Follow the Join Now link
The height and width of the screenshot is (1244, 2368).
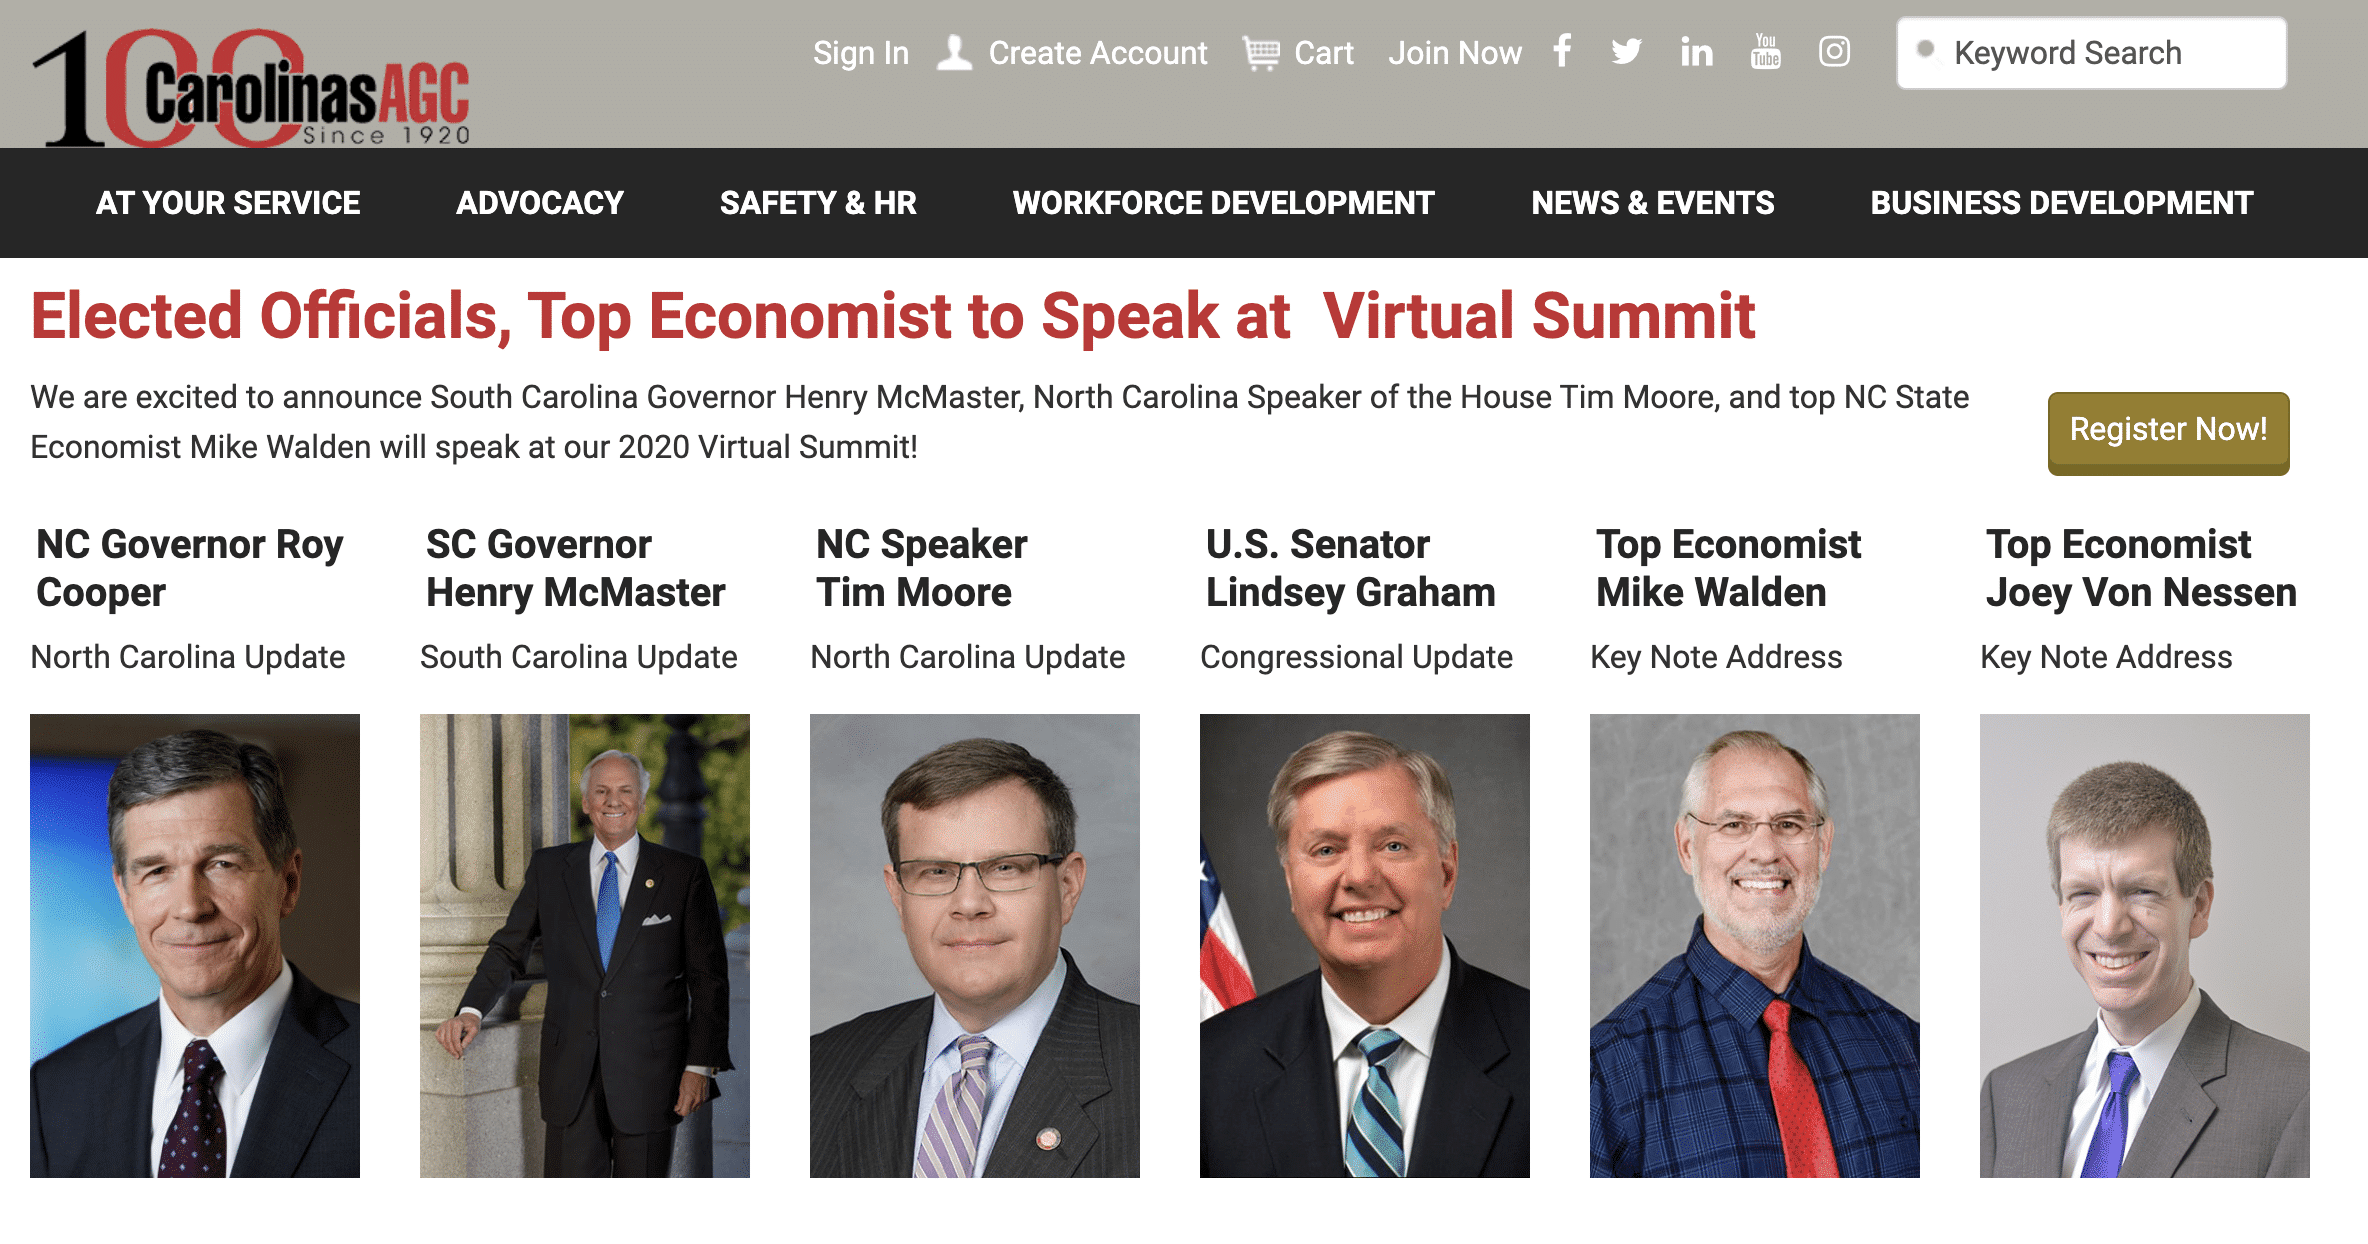(1454, 53)
